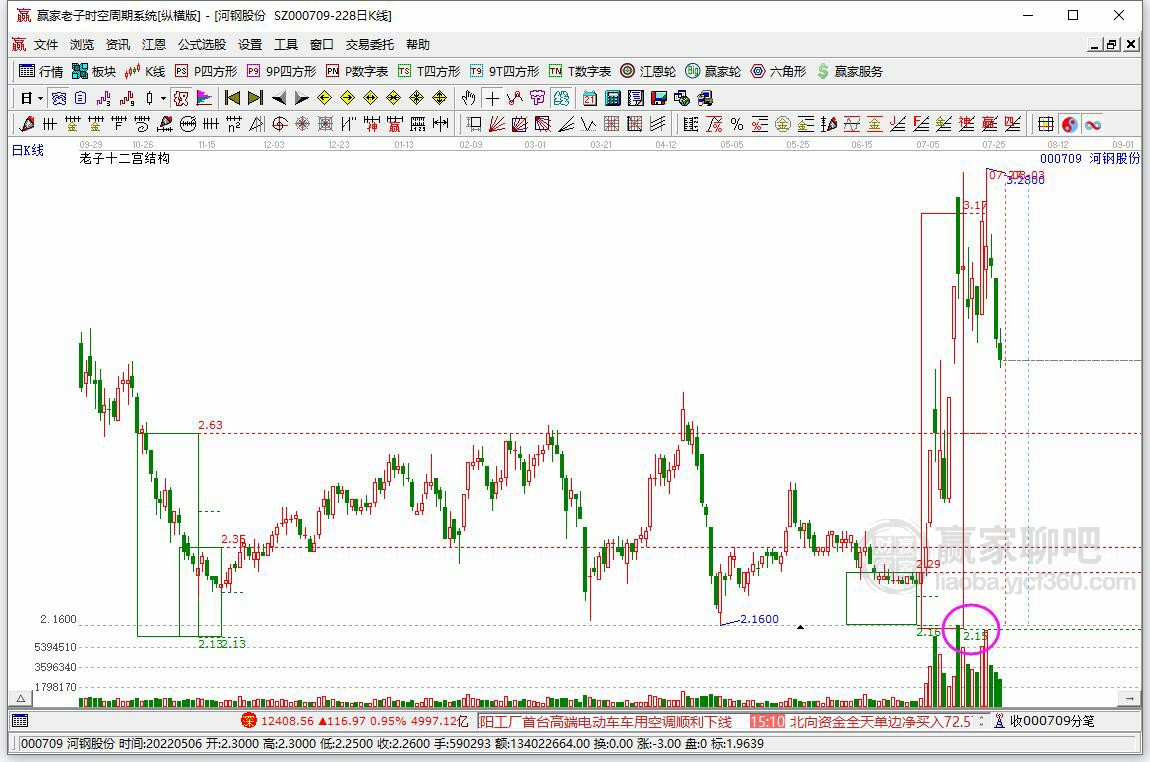Toggle the yin-yang taiji icon
The width and height of the screenshot is (1150, 762).
coord(1069,124)
